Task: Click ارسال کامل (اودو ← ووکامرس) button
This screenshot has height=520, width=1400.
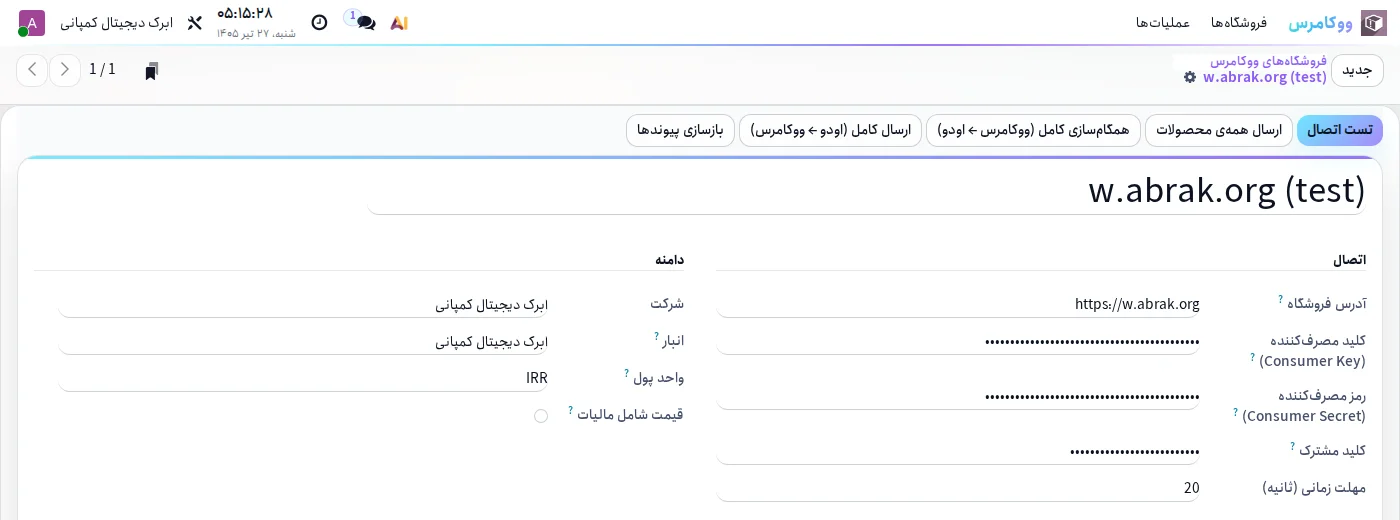Action: coord(830,130)
